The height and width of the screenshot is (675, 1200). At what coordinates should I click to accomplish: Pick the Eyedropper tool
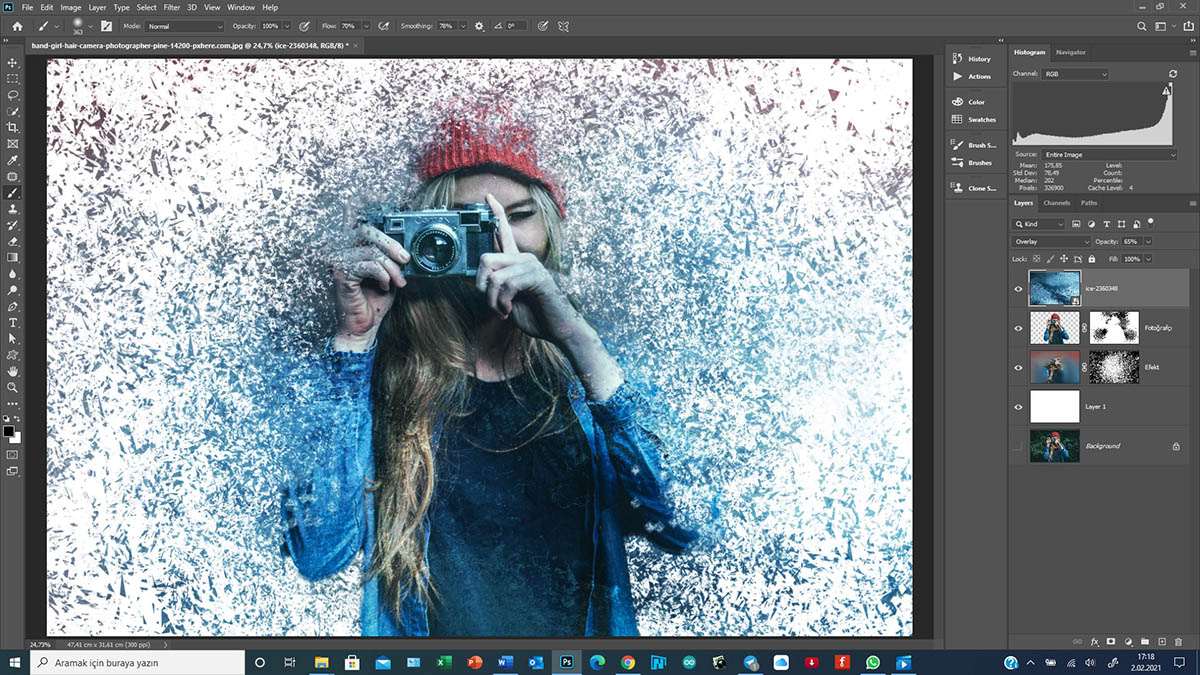[13, 160]
